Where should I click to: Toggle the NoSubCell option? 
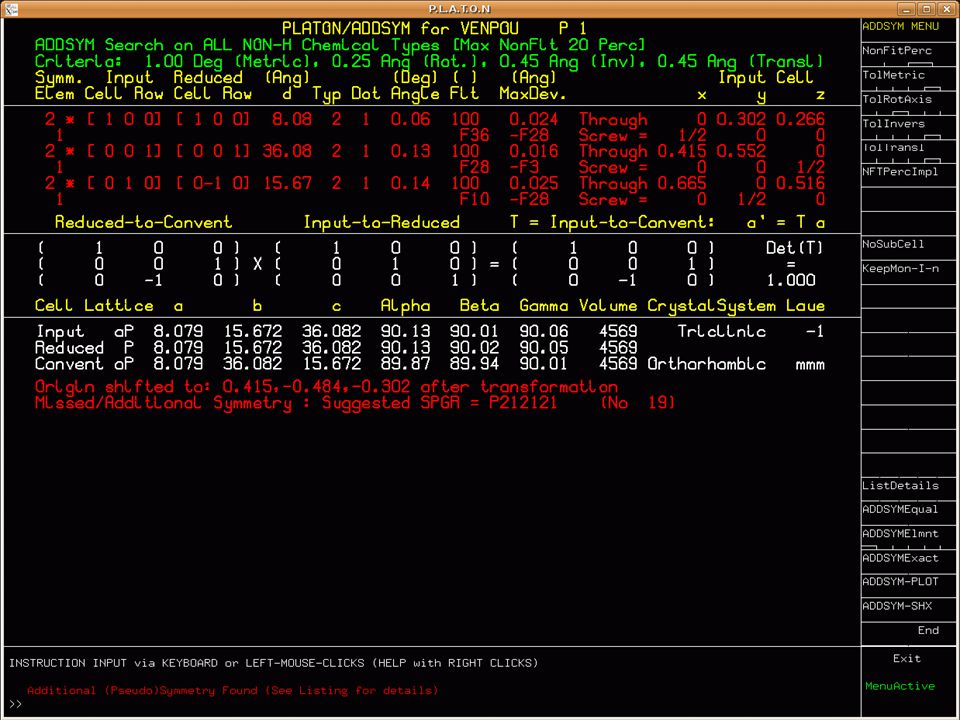pos(893,244)
